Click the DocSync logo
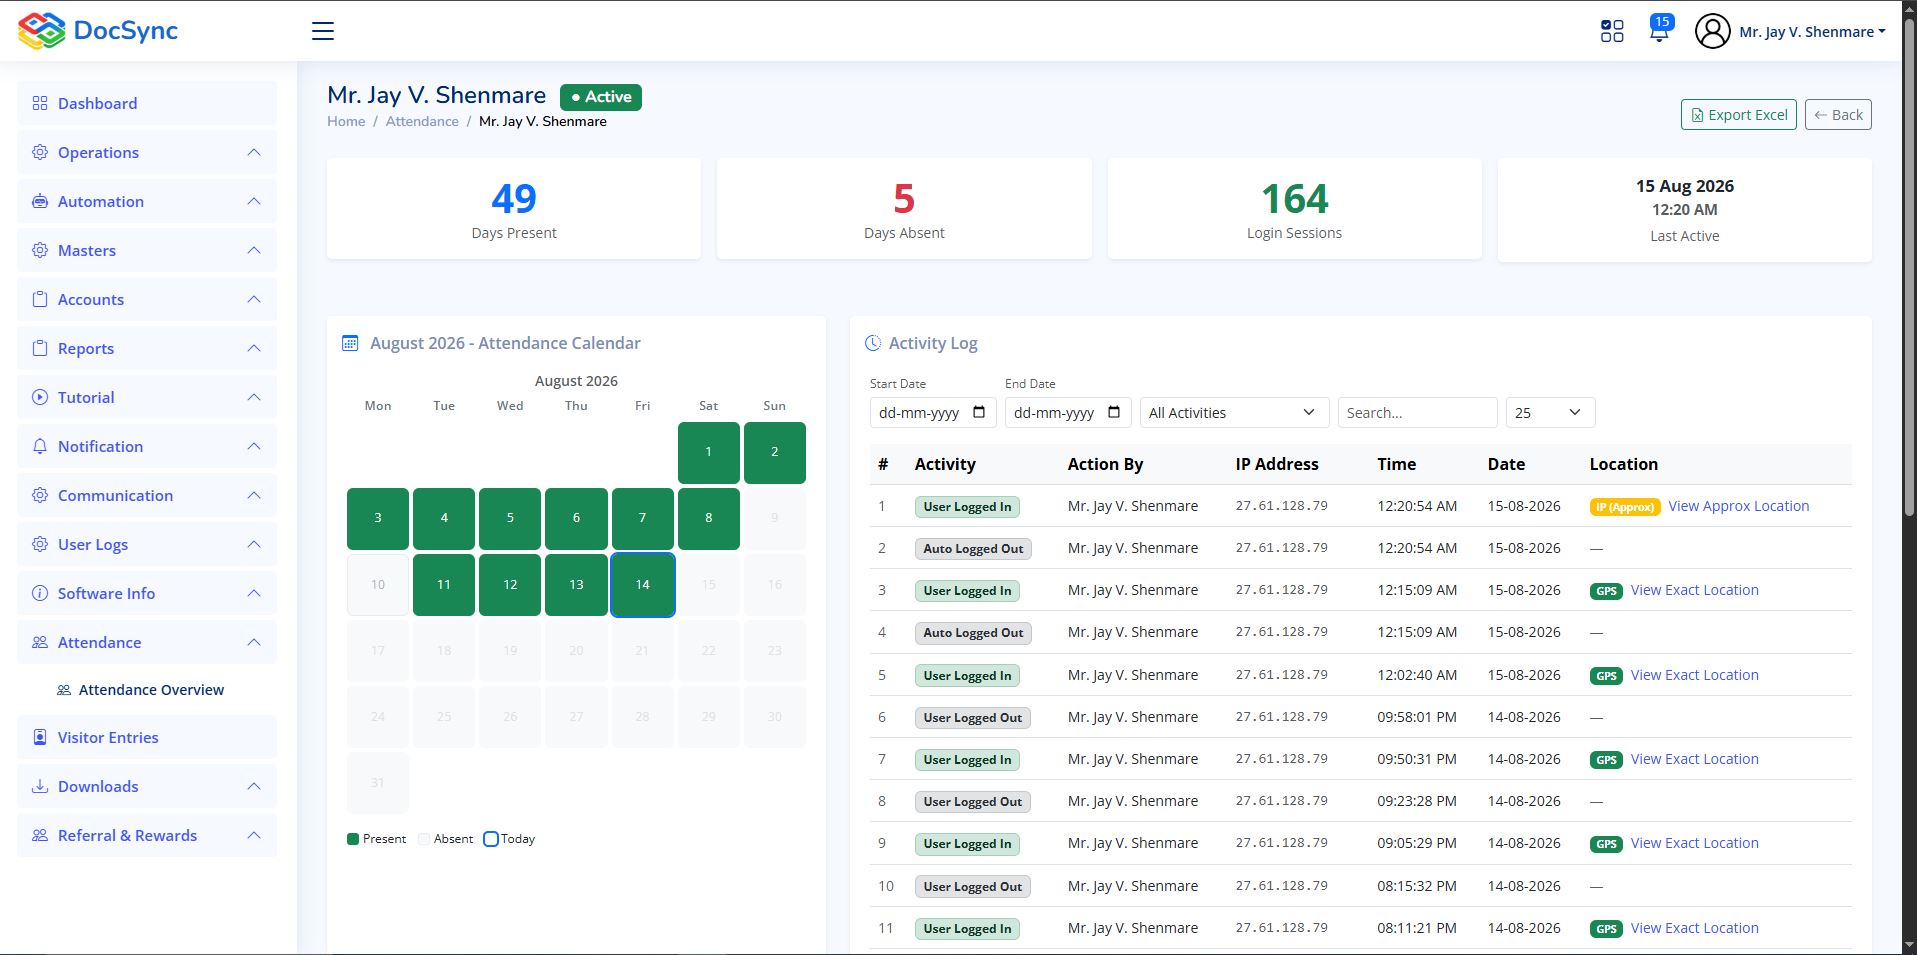 click(x=98, y=30)
